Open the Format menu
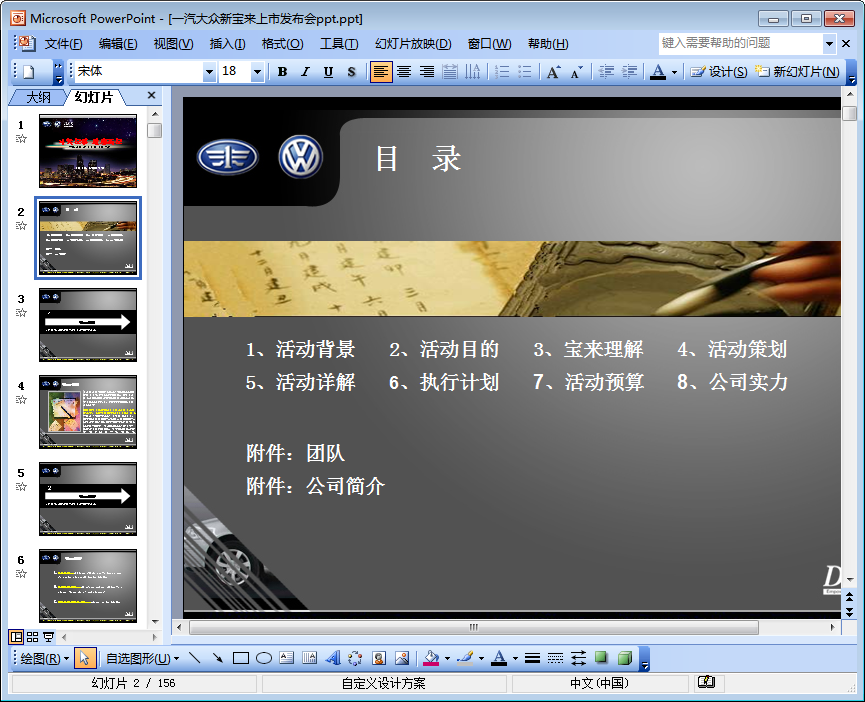 282,44
